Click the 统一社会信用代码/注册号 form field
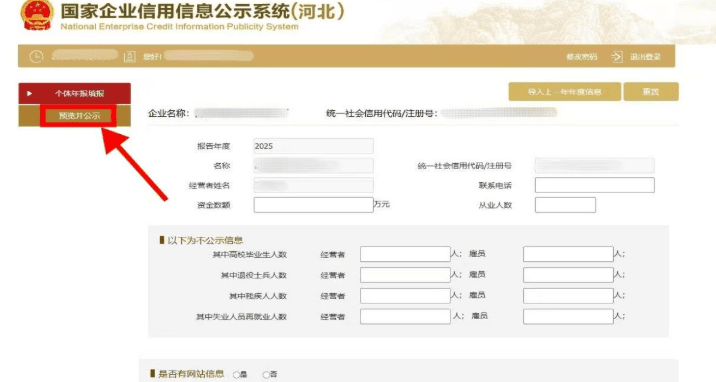 point(595,165)
